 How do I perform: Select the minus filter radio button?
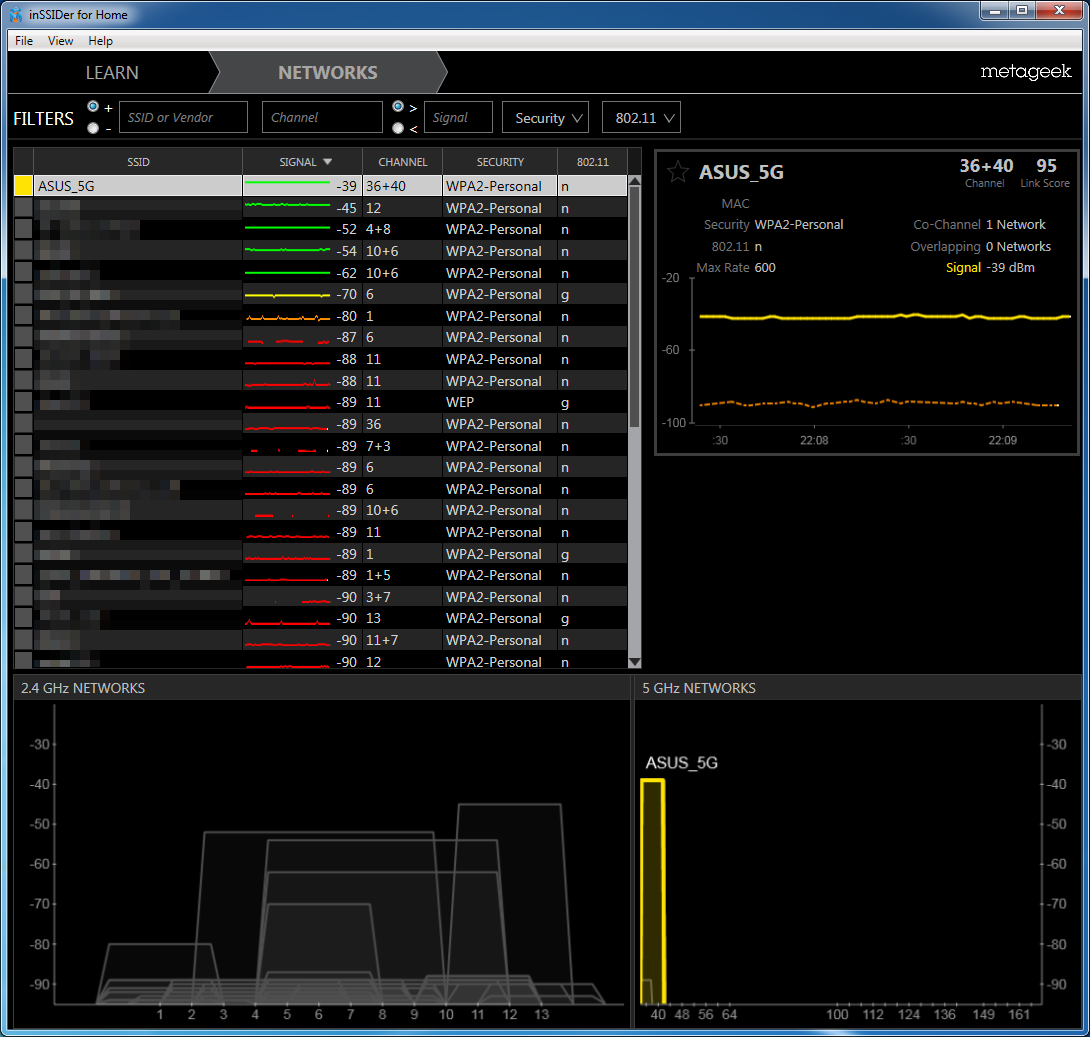click(x=93, y=128)
